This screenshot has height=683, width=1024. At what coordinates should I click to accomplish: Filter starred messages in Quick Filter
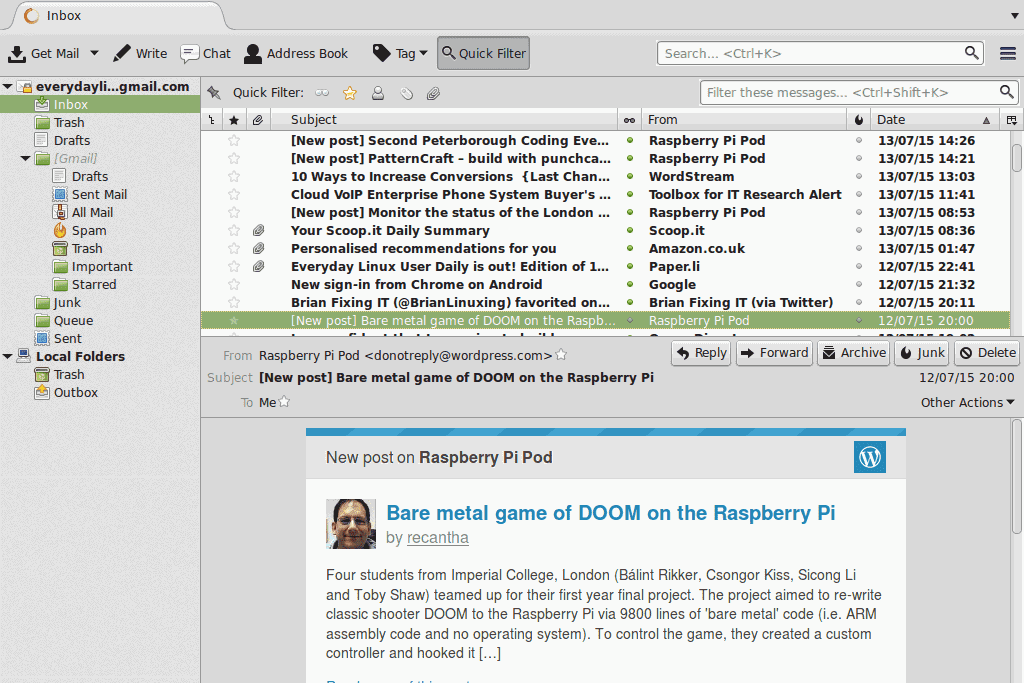pos(350,93)
